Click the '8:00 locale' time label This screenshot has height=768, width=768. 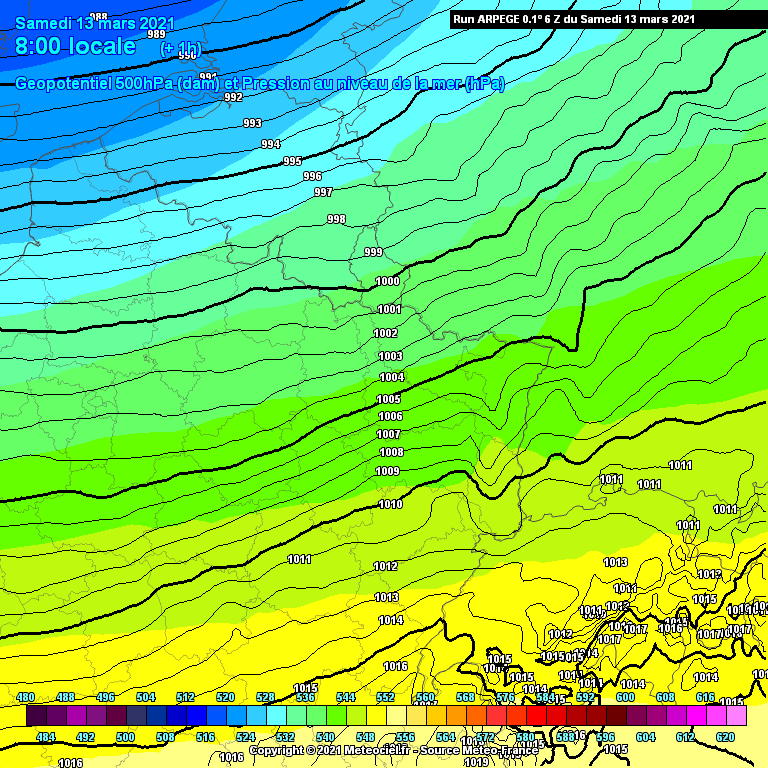[75, 46]
